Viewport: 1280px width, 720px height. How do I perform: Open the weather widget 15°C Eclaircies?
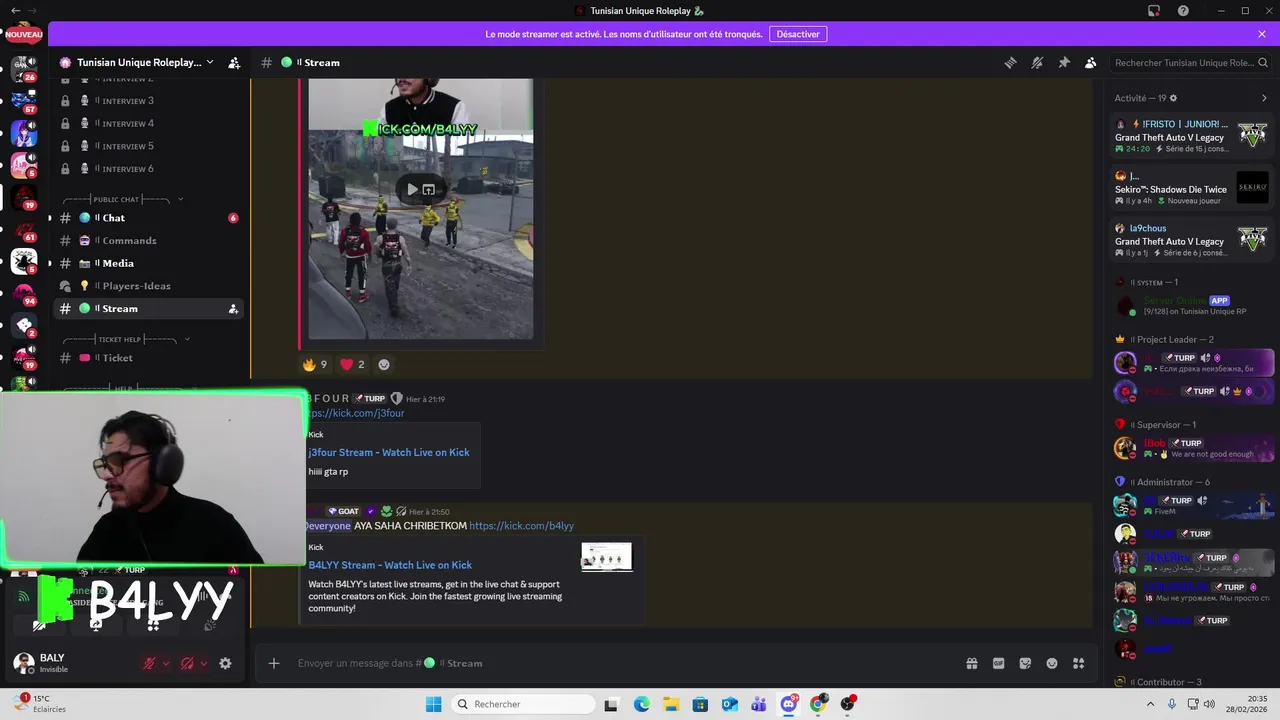pos(40,704)
